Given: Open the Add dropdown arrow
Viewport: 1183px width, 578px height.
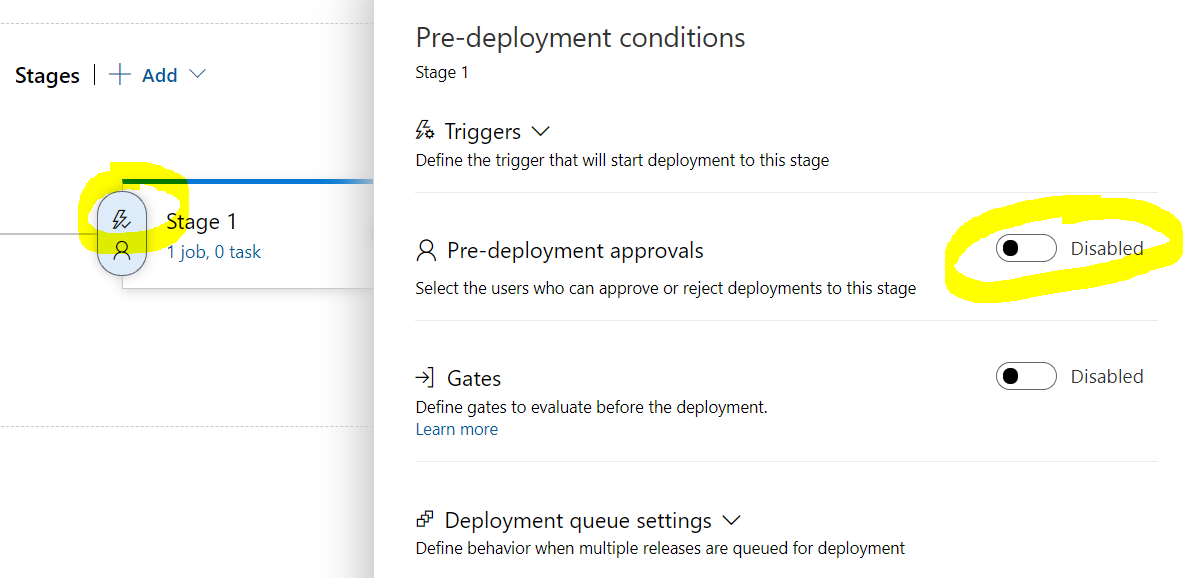Looking at the screenshot, I should pyautogui.click(x=196, y=74).
